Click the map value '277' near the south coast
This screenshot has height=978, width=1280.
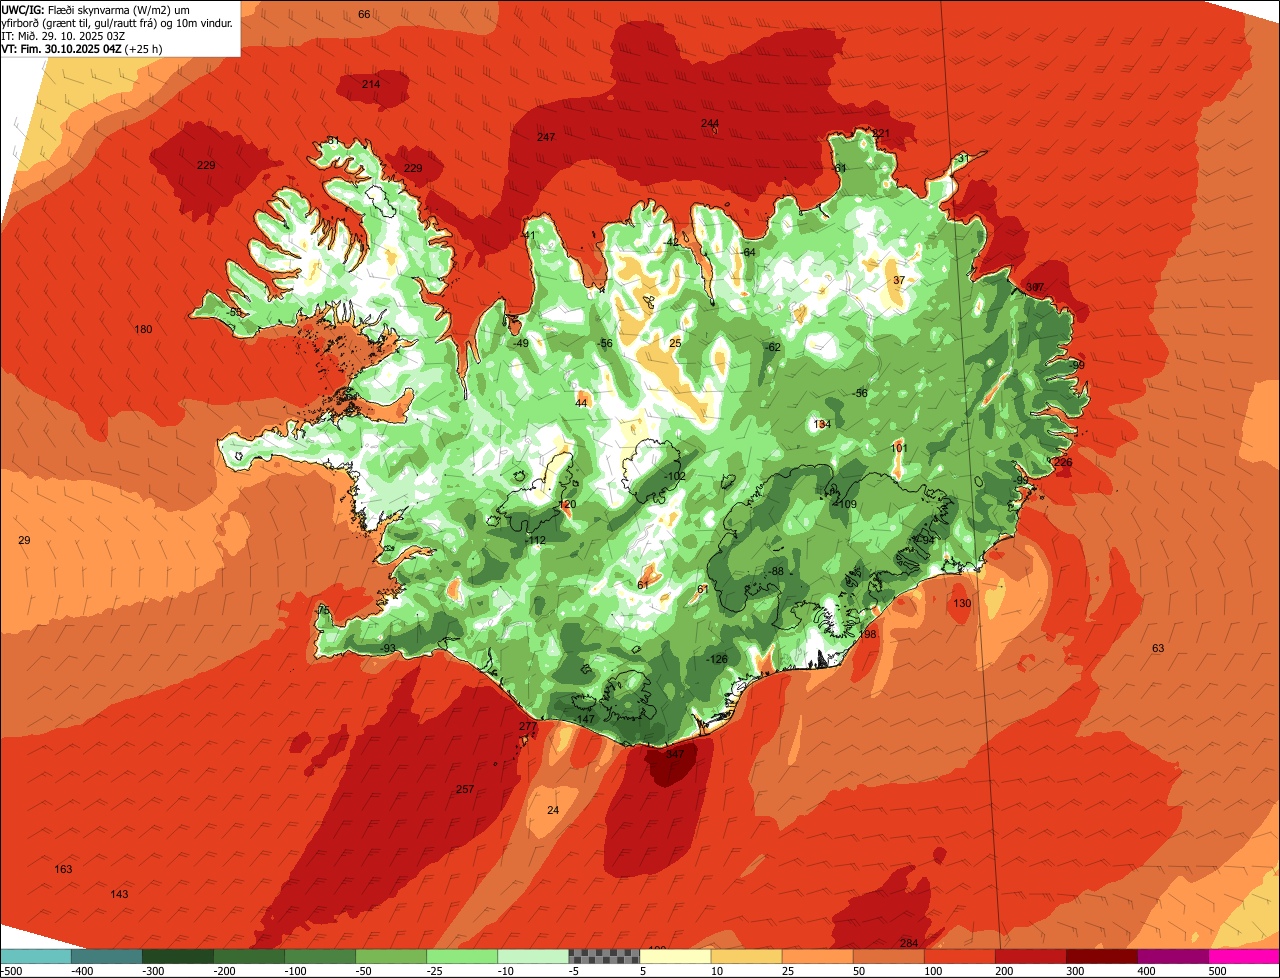[x=528, y=726]
